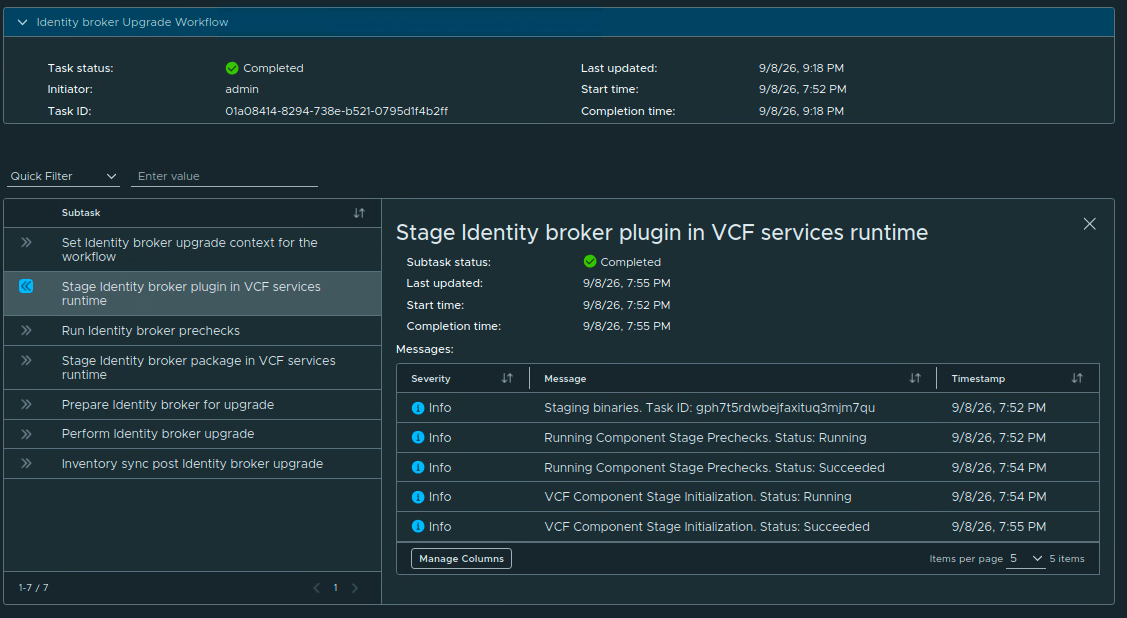Close the subtask details panel

pyautogui.click(x=1090, y=224)
